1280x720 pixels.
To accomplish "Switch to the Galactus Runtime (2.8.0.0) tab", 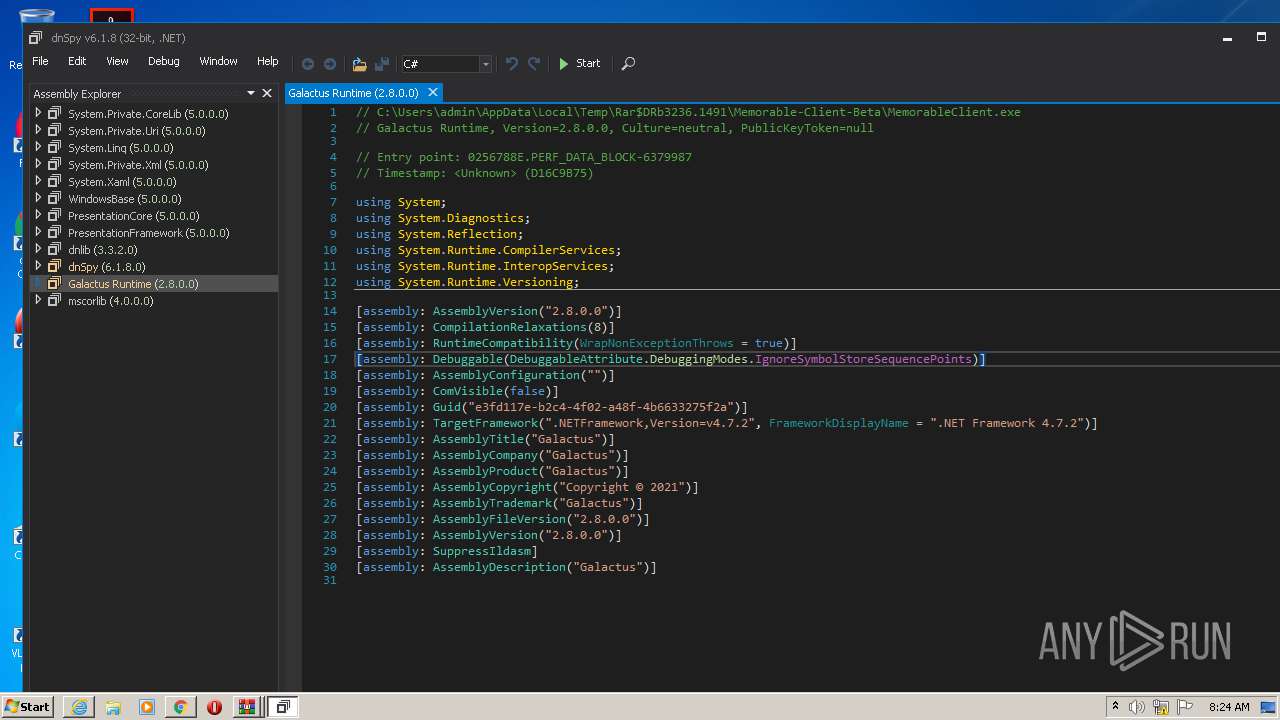I will pos(353,93).
